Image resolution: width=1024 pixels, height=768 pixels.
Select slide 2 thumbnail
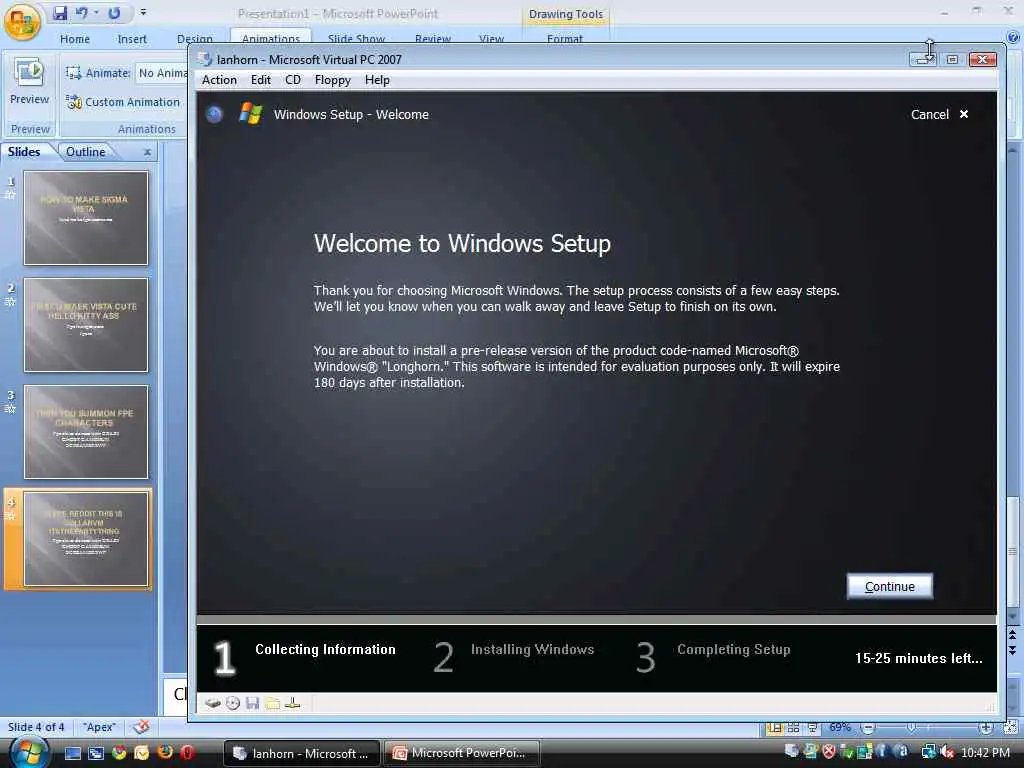[86, 325]
